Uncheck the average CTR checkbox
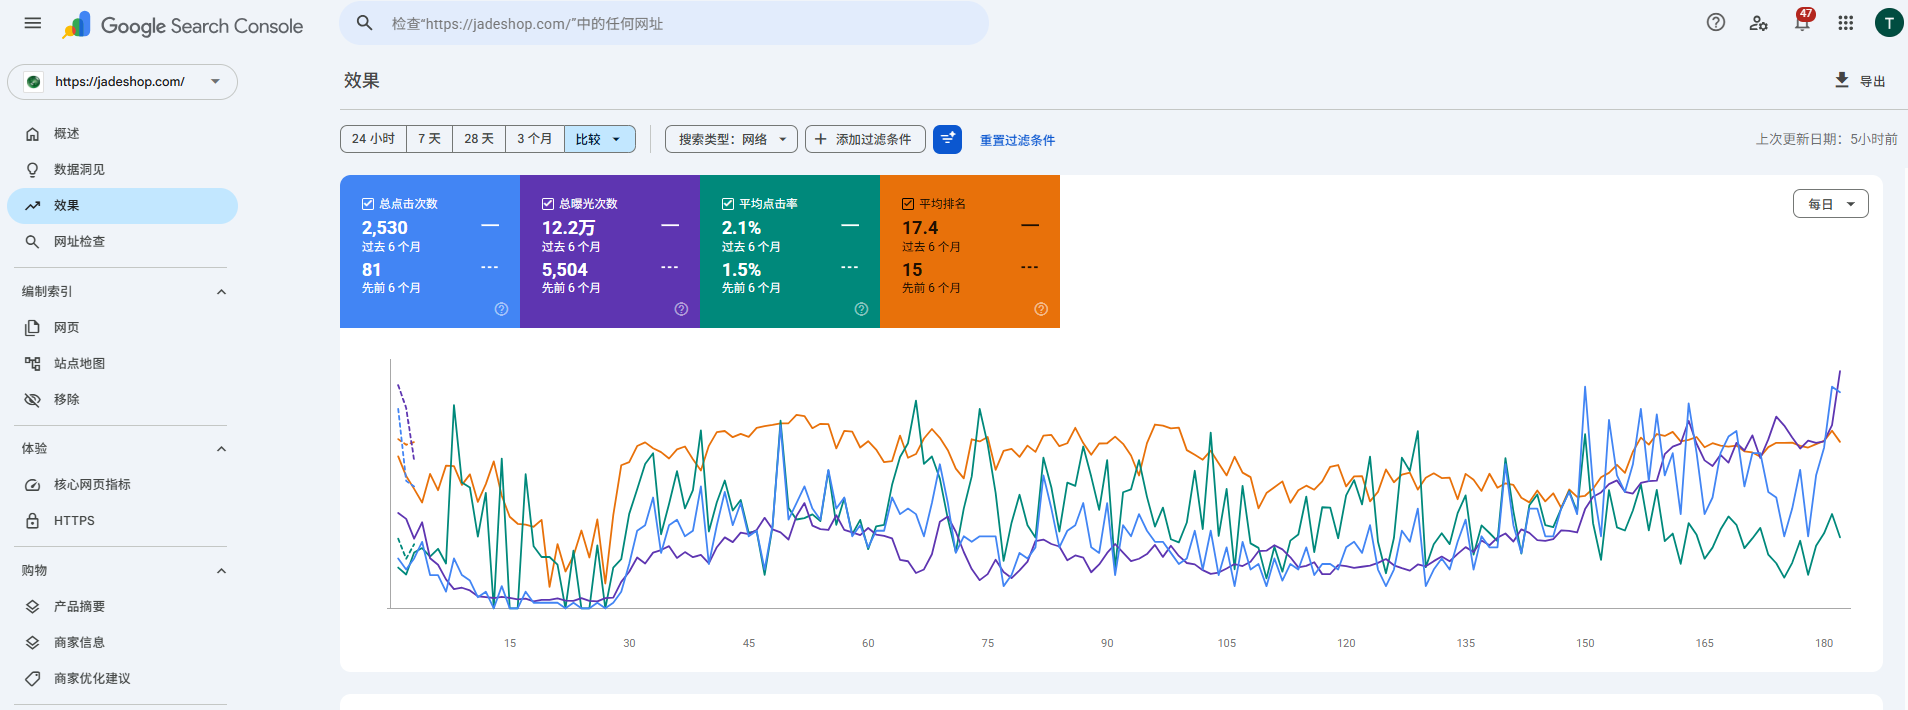 click(728, 203)
